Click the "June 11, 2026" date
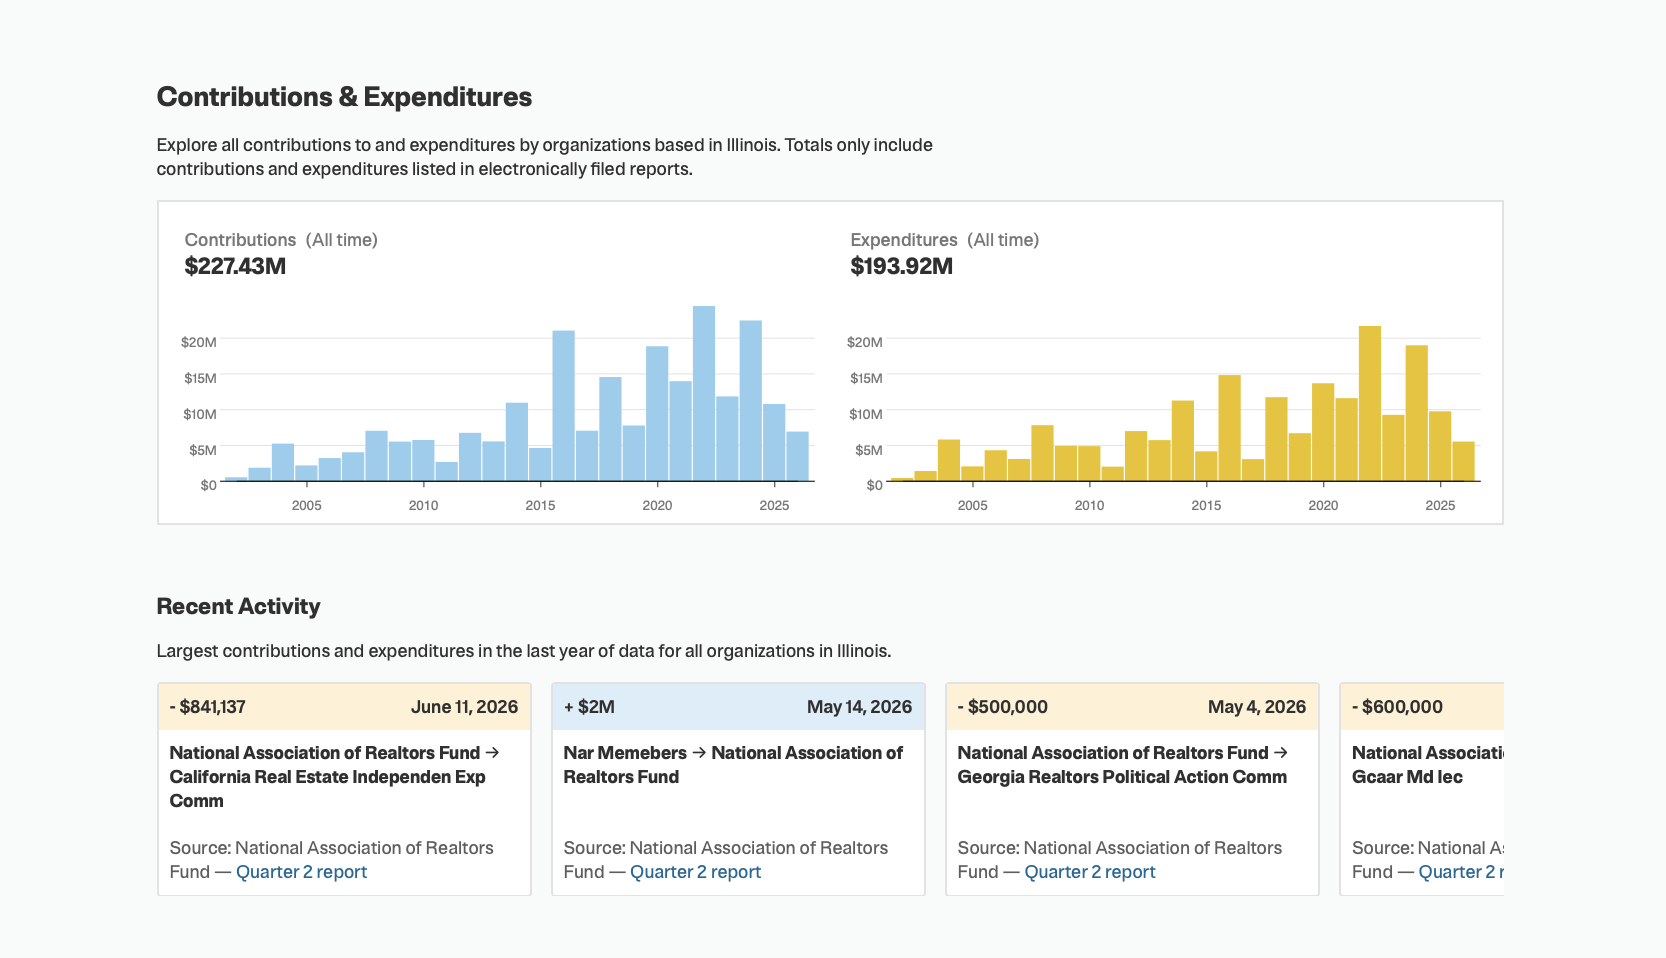Viewport: 1666px width, 958px height. (464, 707)
